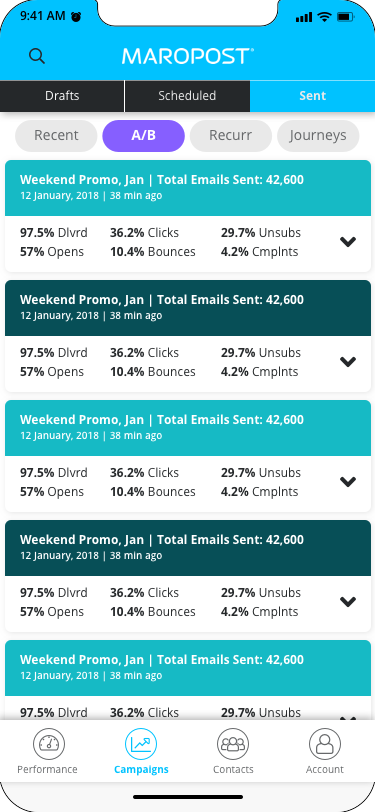Open the search magnifier icon
The width and height of the screenshot is (375, 812).
[x=37, y=55]
